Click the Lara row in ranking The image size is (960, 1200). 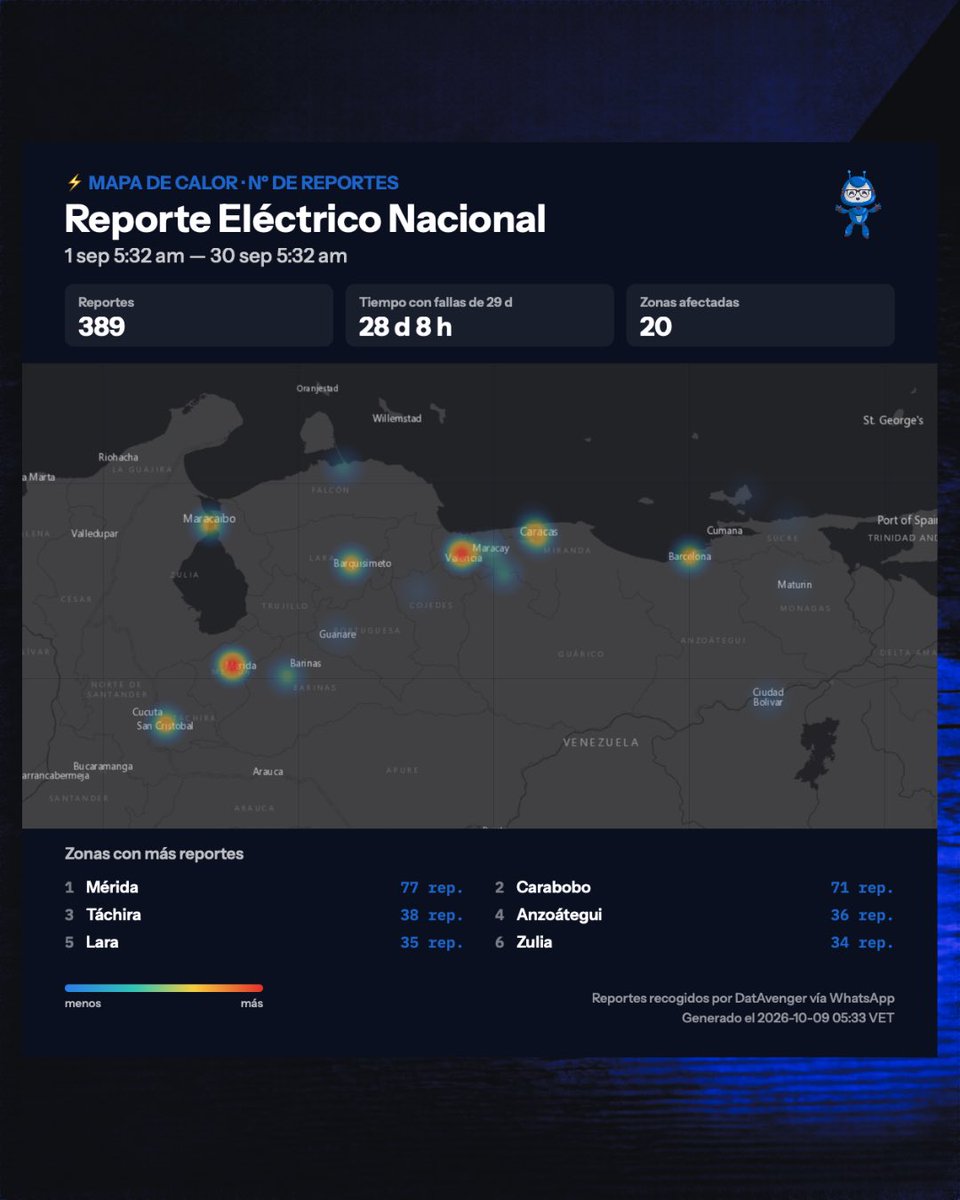264,942
